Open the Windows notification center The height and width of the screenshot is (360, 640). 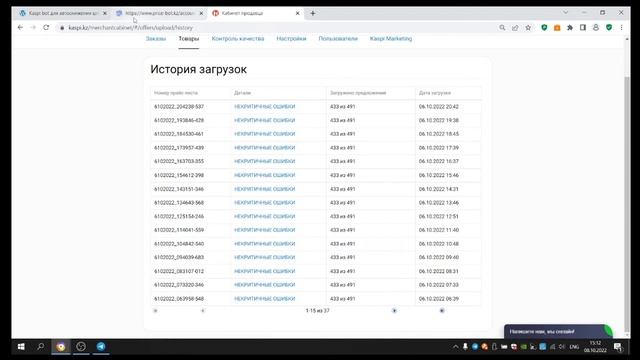pos(618,347)
